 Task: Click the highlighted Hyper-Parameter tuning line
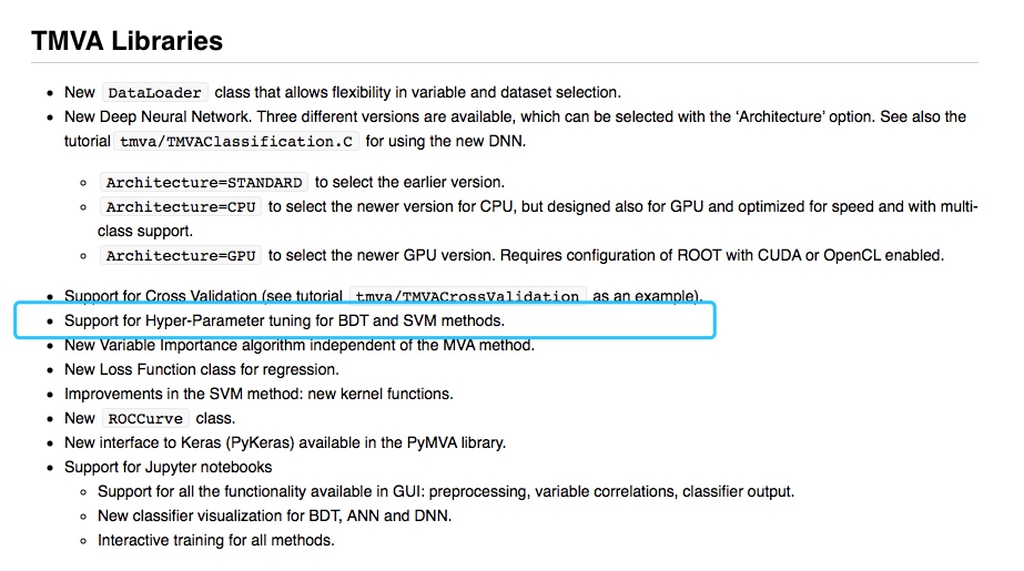[284, 321]
